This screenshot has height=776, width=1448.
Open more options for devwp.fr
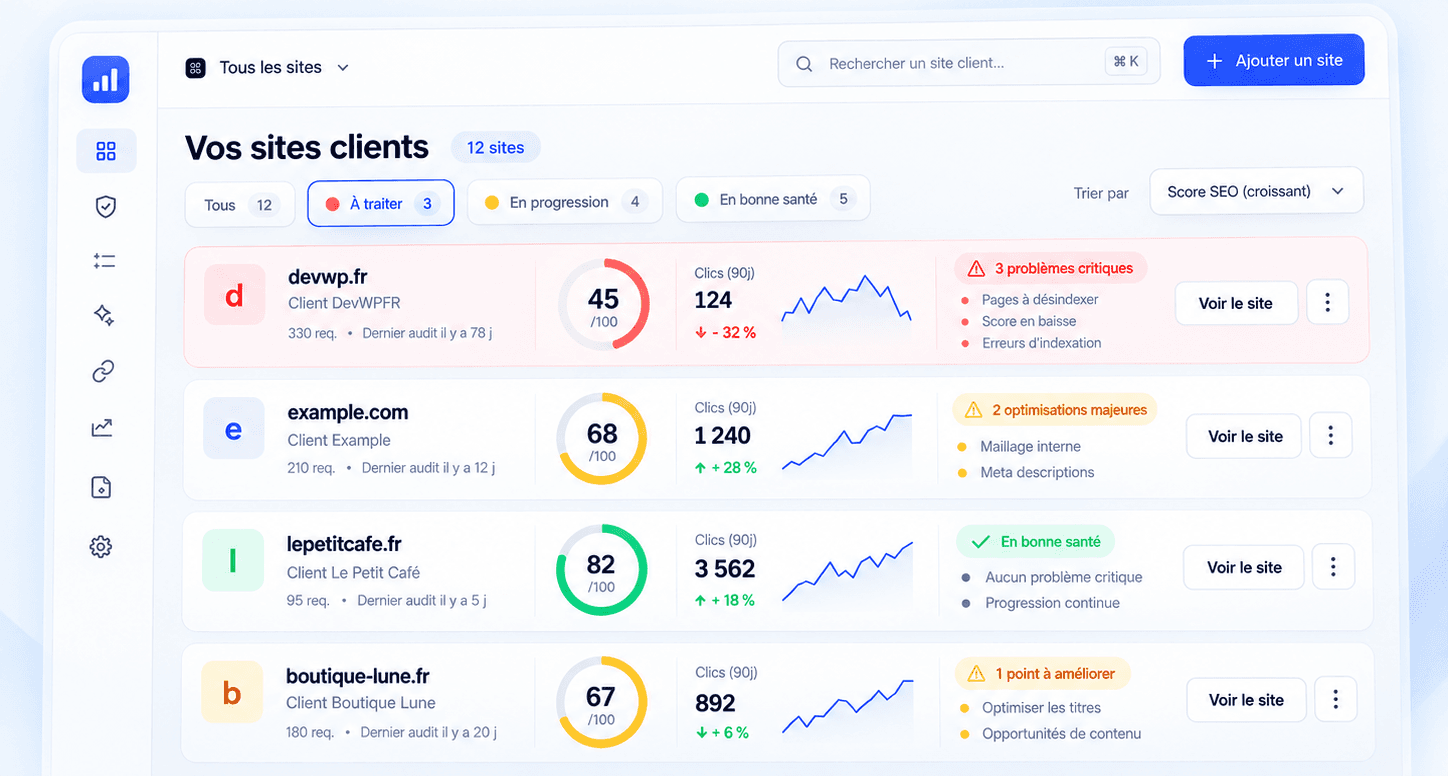[1327, 302]
